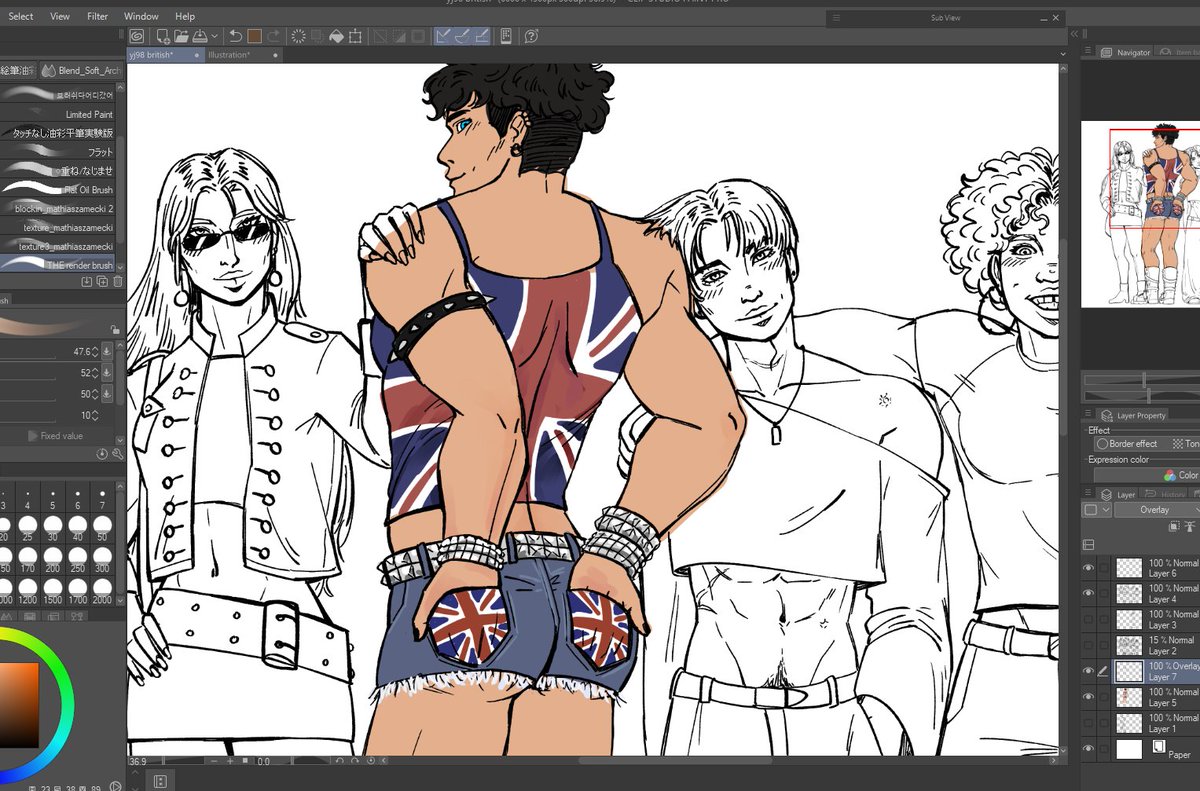Hide Layer 6 using eye icon
Image resolution: width=1200 pixels, height=791 pixels.
pos(1088,568)
